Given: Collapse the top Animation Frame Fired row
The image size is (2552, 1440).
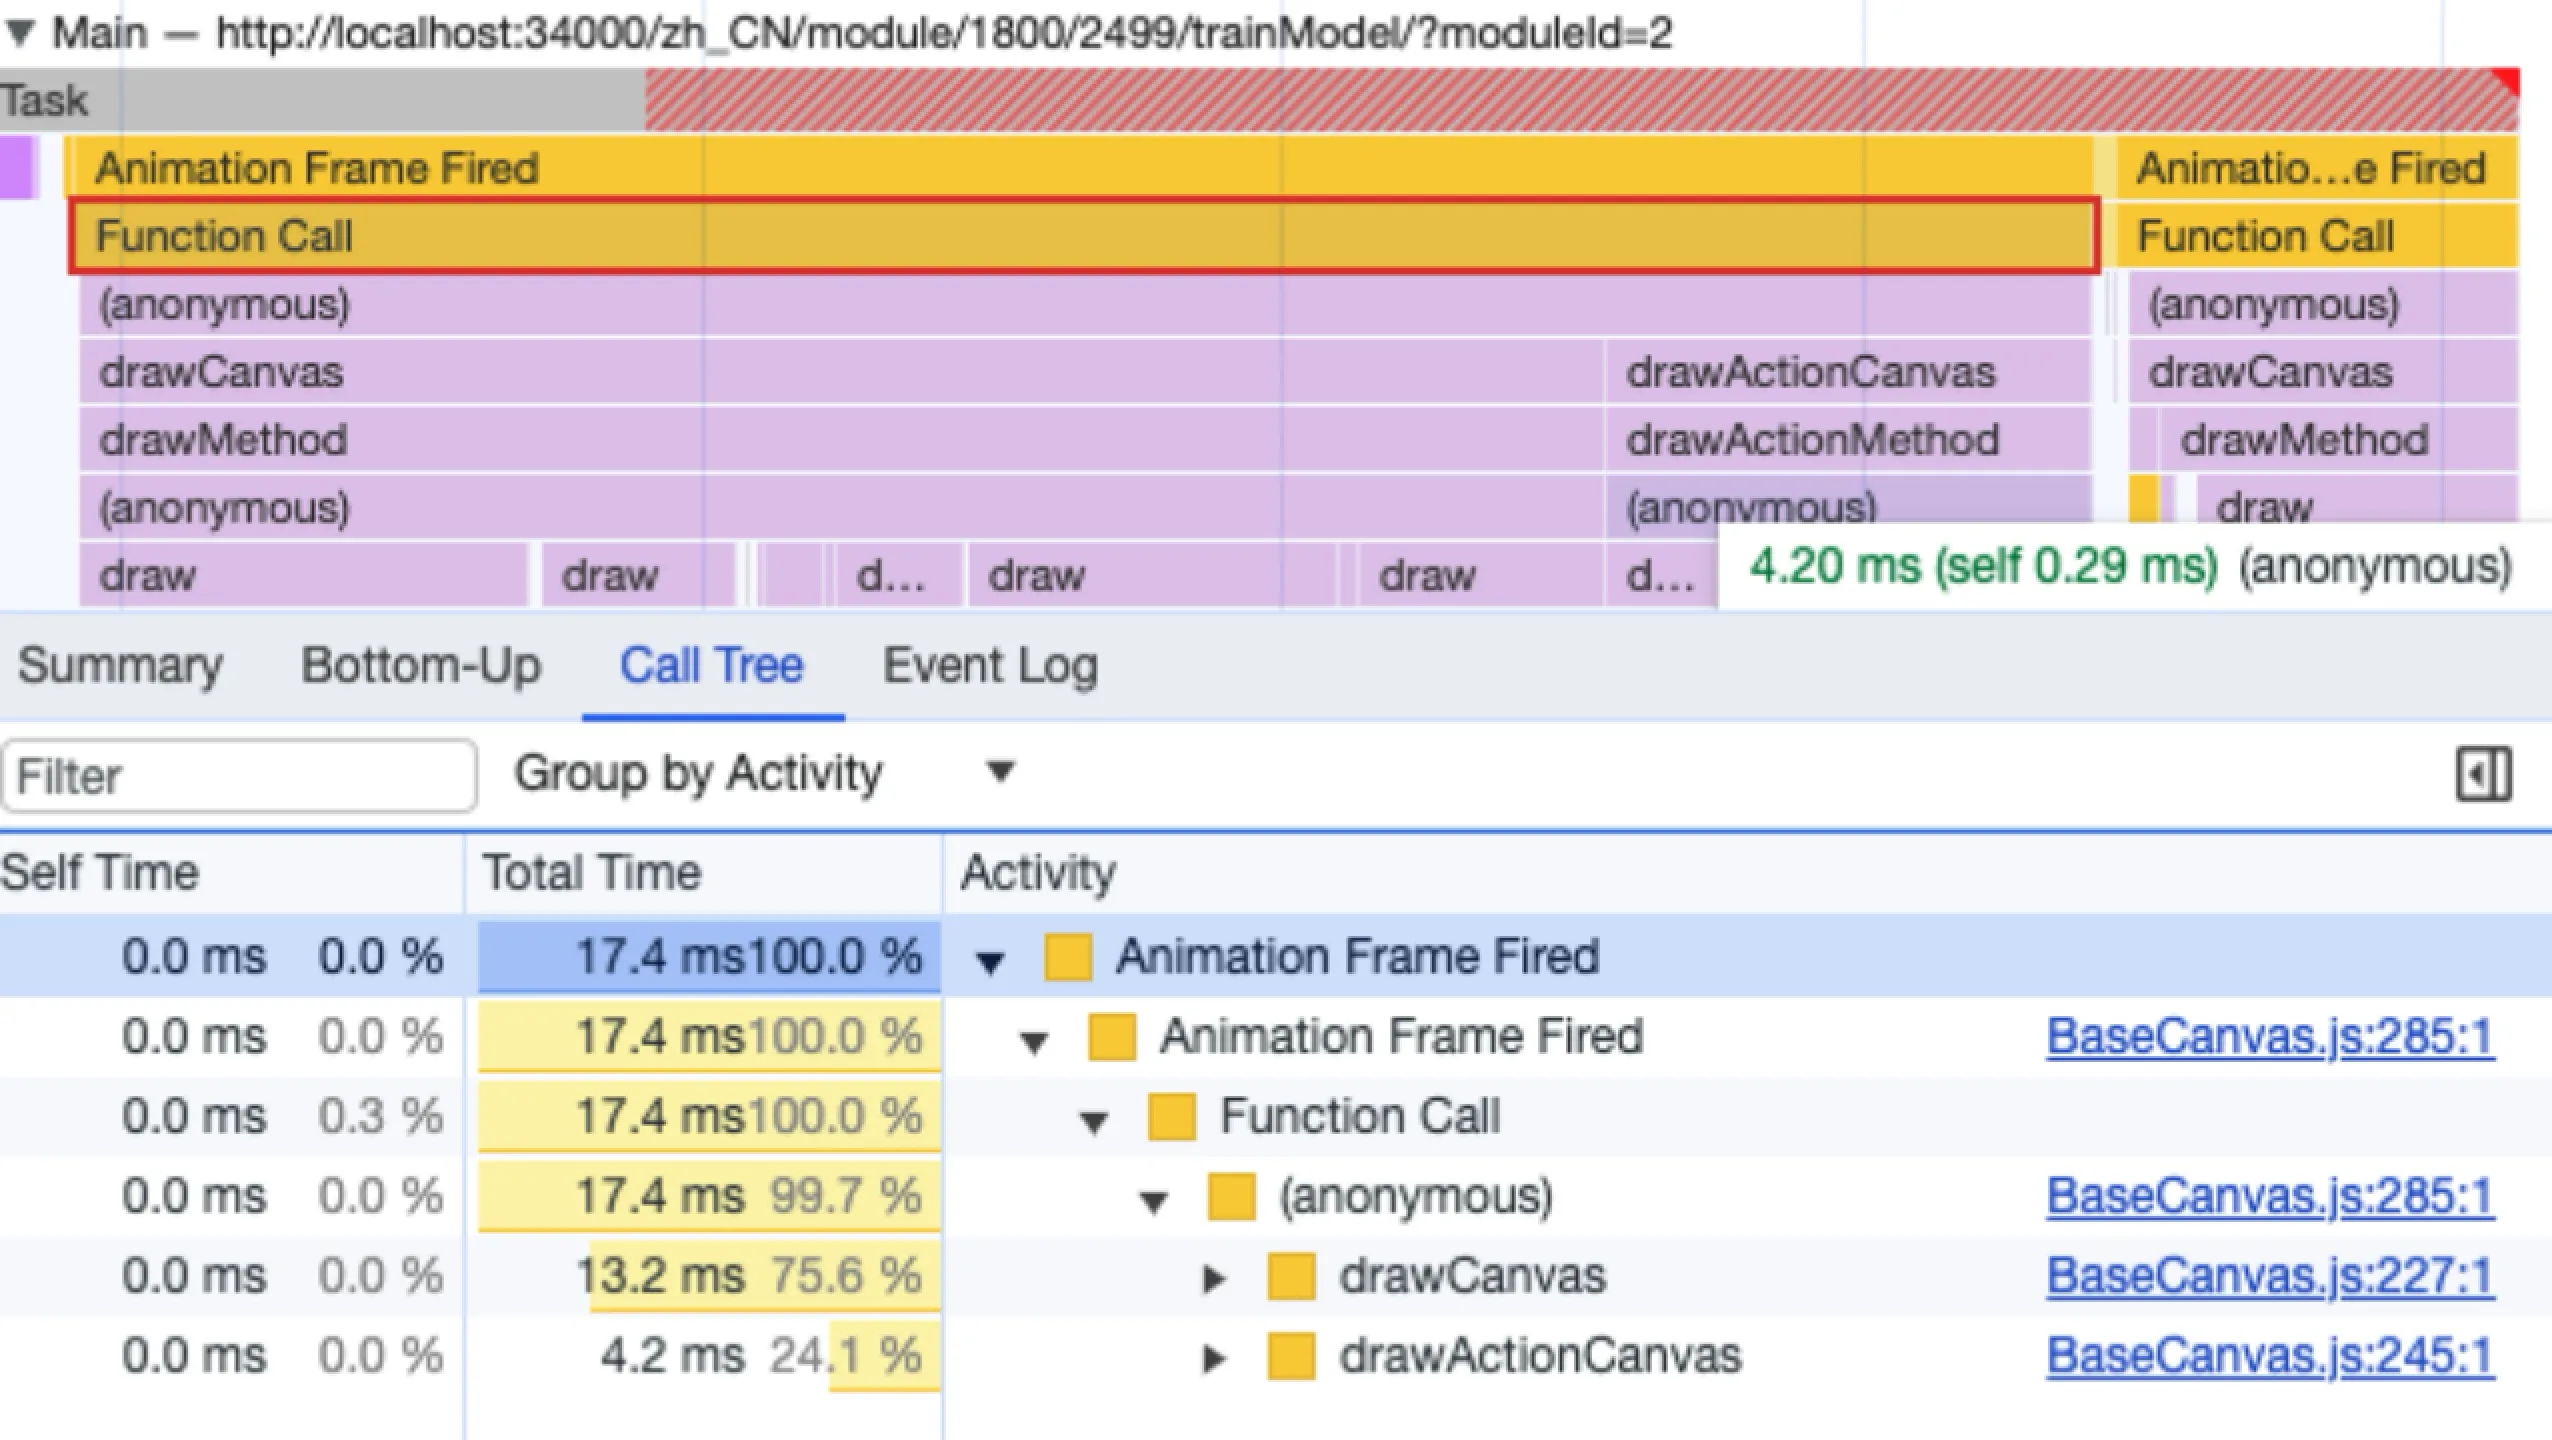Looking at the screenshot, I should (990, 961).
